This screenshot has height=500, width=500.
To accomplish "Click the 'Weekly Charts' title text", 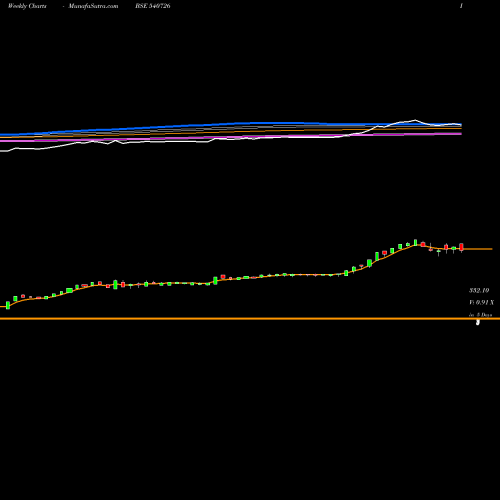I will [x=27, y=6].
